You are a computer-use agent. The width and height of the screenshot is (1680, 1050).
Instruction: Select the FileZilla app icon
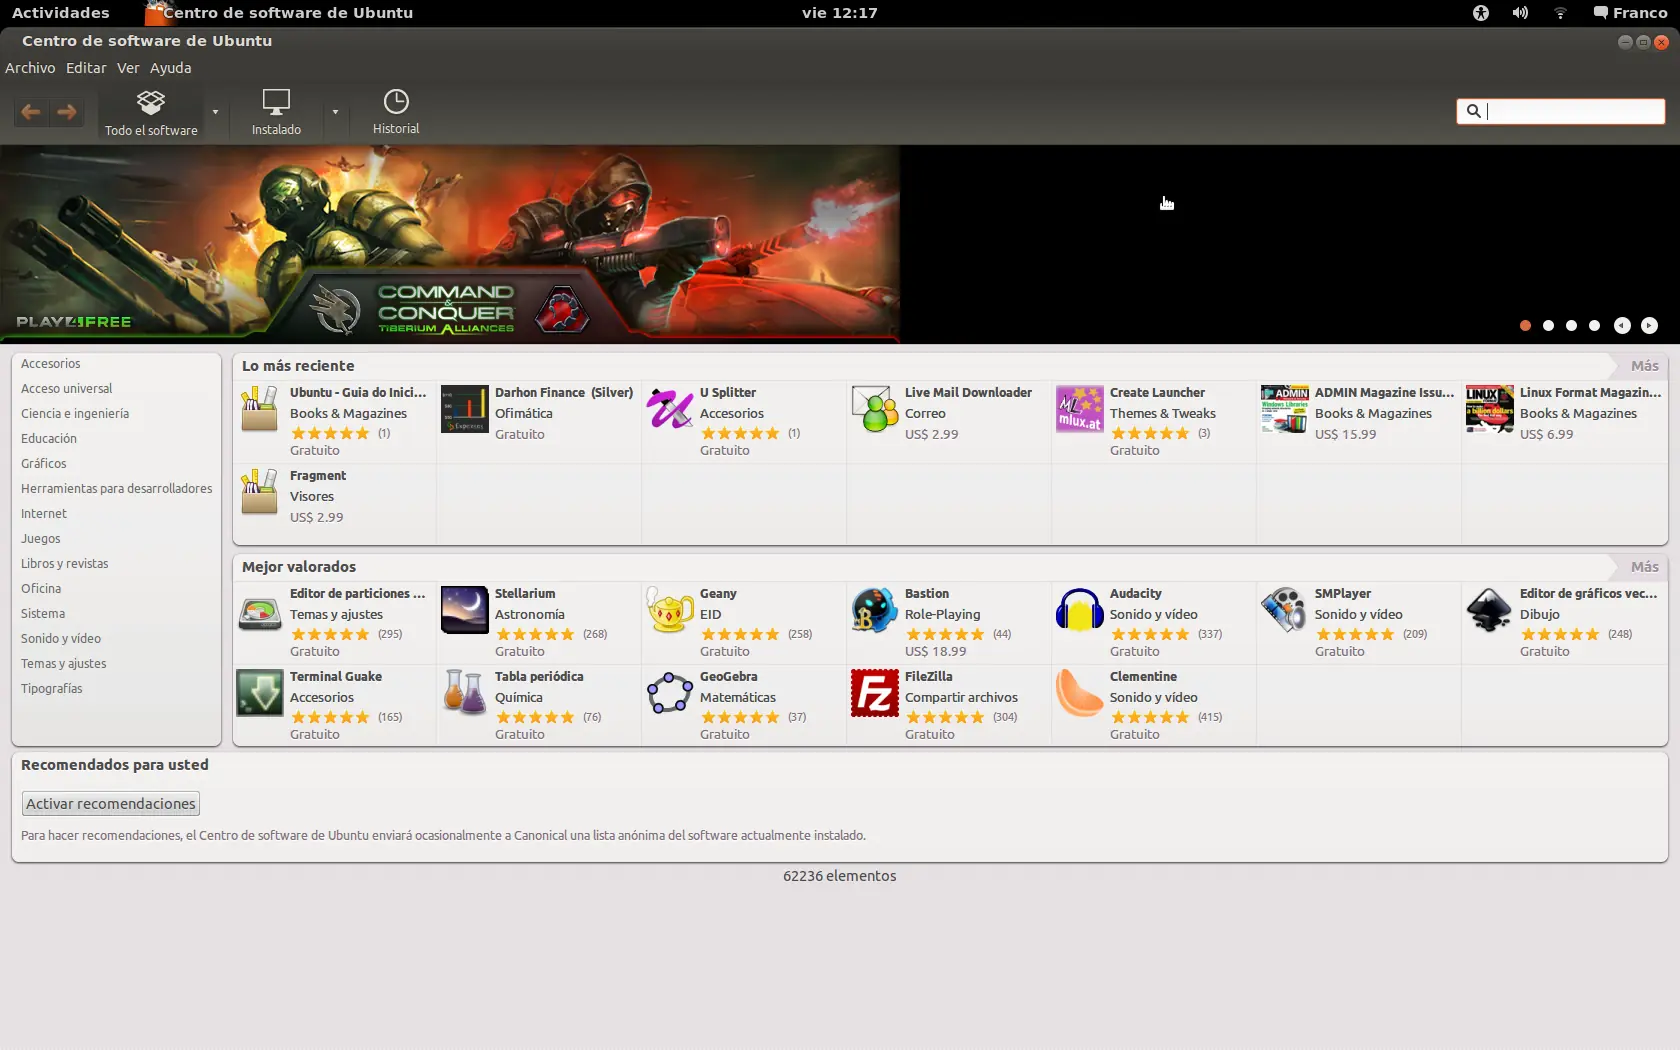coord(874,693)
